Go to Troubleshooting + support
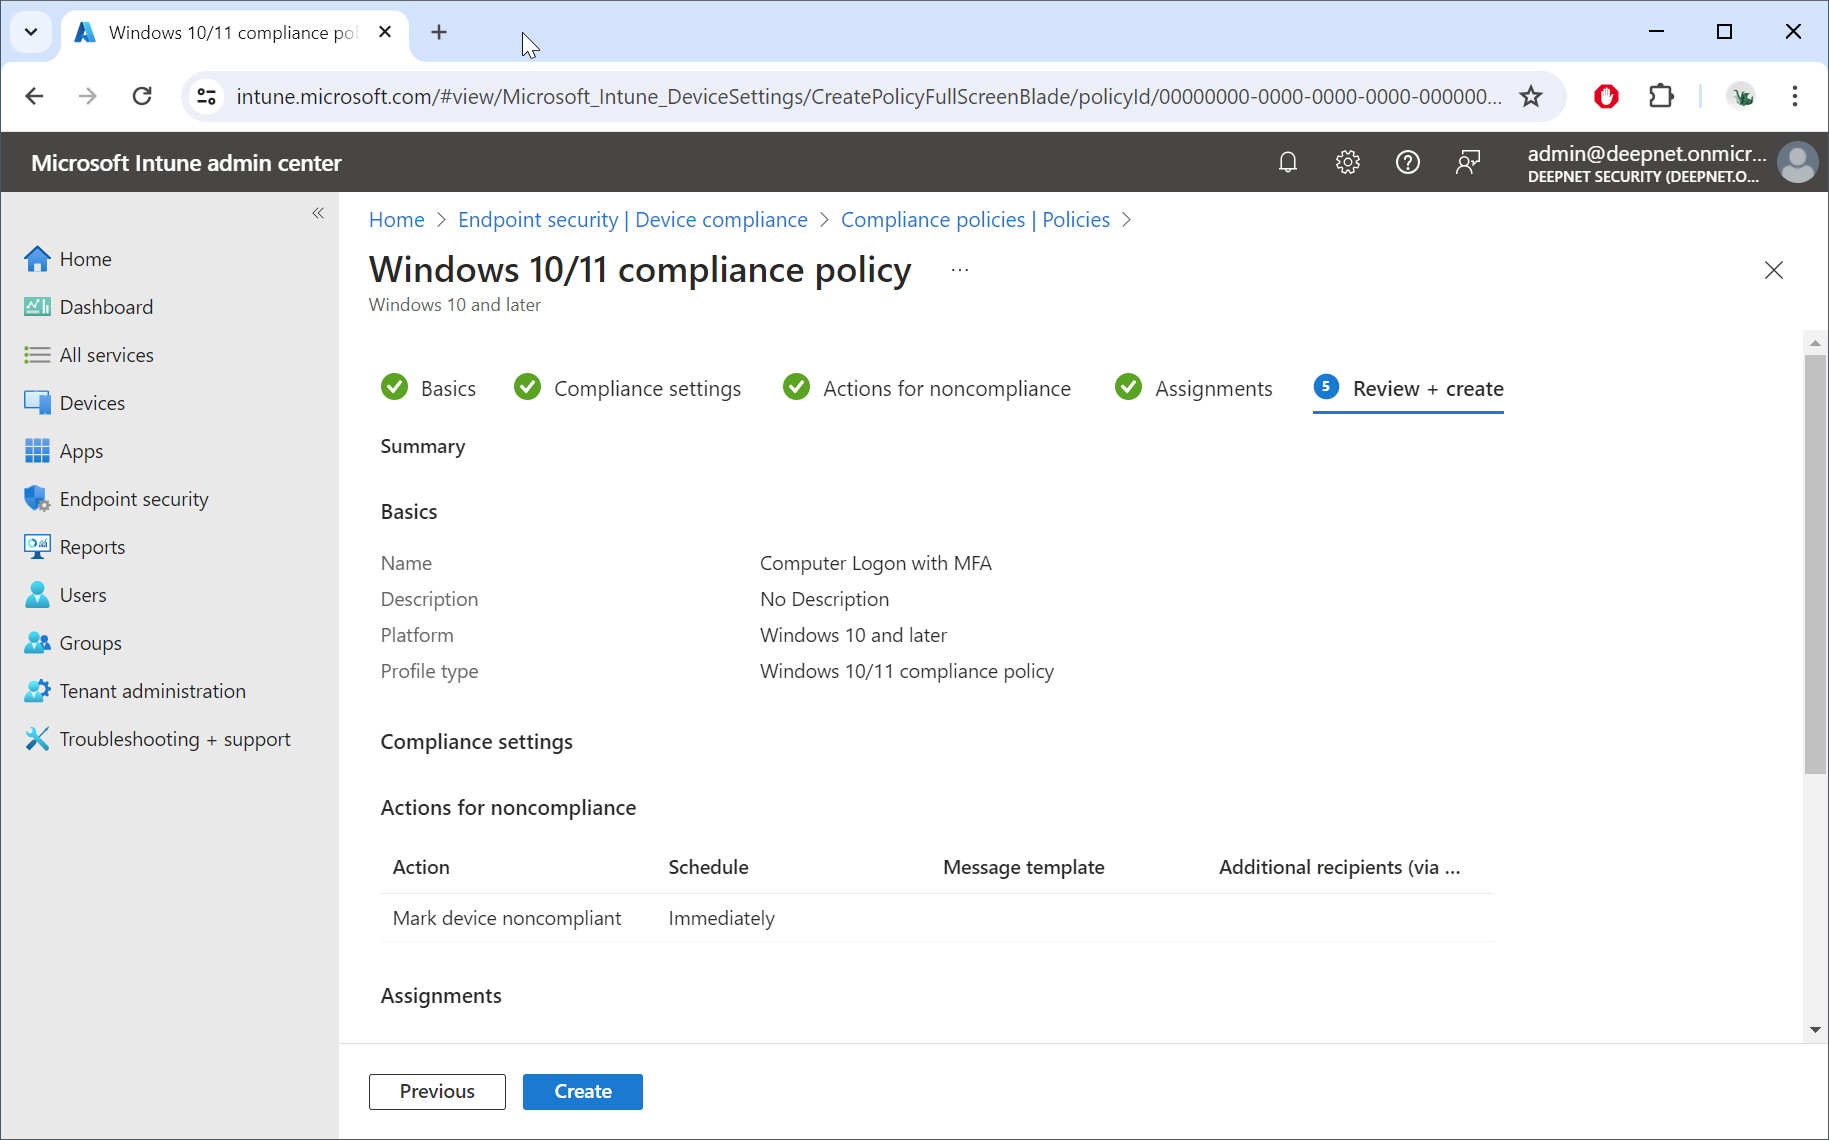The image size is (1829, 1140). pos(174,739)
